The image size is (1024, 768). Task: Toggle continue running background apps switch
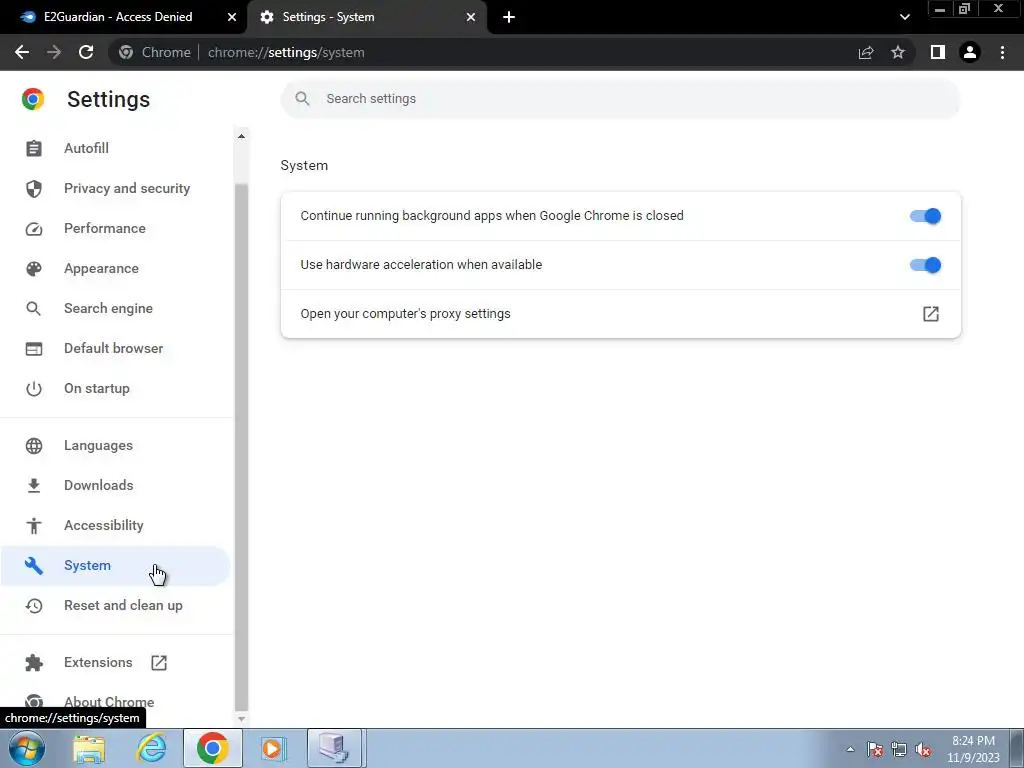(925, 216)
